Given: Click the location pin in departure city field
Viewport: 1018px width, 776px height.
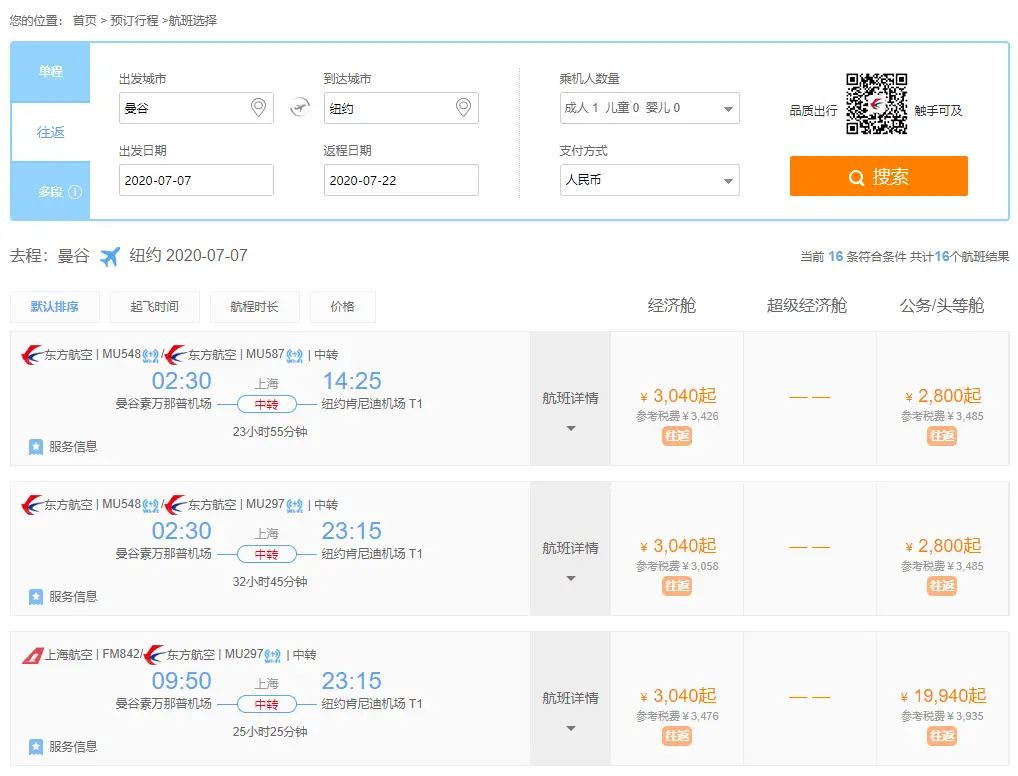Looking at the screenshot, I should click(260, 107).
